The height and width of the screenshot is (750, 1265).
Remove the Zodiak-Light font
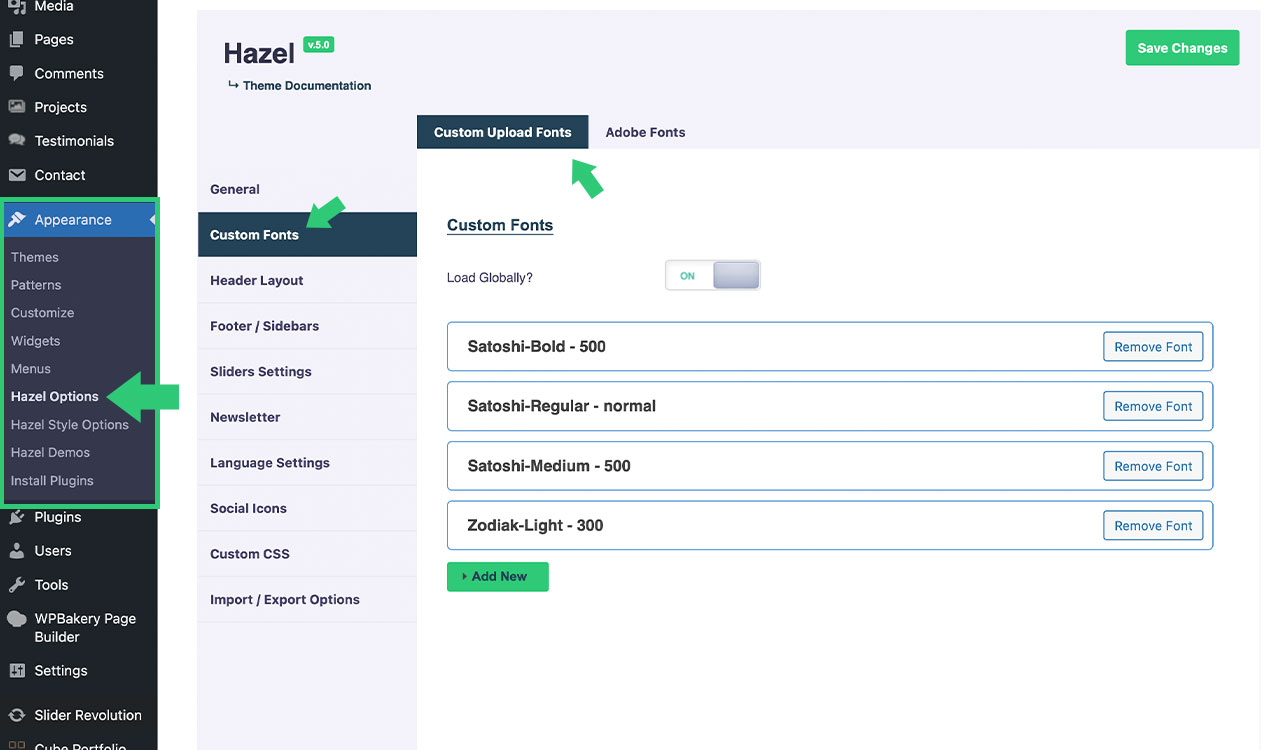(1153, 526)
